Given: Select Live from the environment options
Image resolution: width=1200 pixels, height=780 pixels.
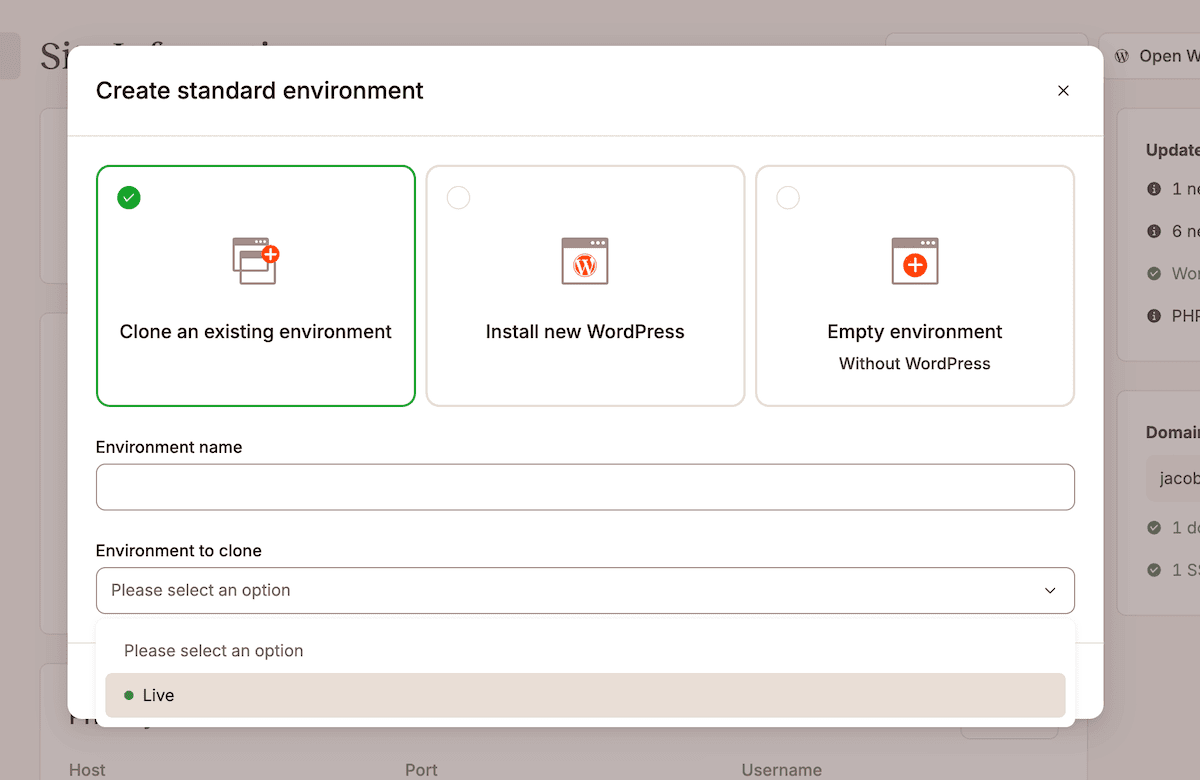Looking at the screenshot, I should coord(160,695).
